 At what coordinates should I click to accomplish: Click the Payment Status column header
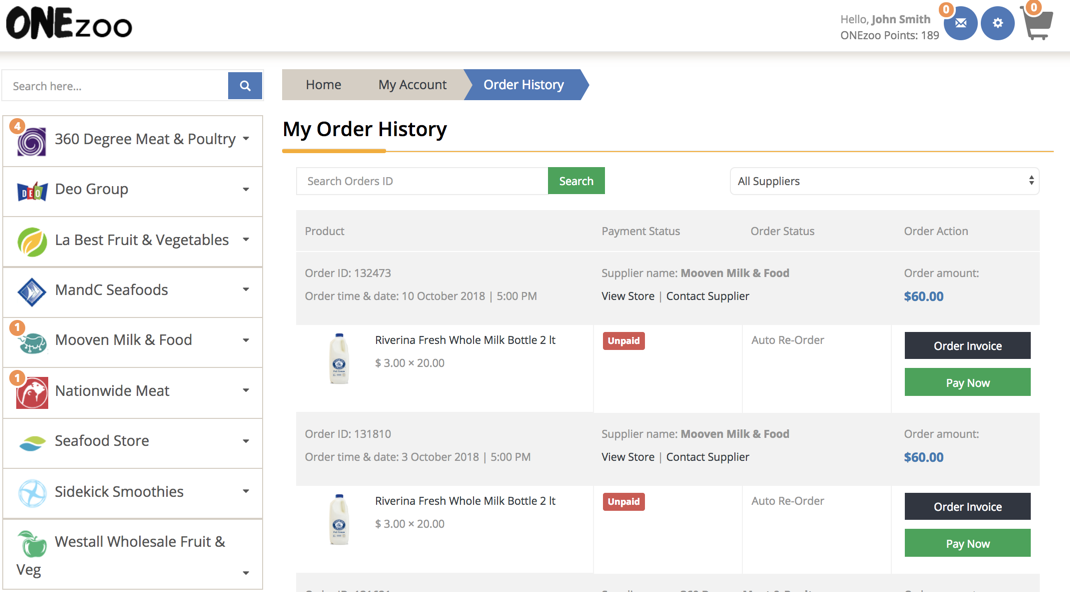[x=641, y=231]
